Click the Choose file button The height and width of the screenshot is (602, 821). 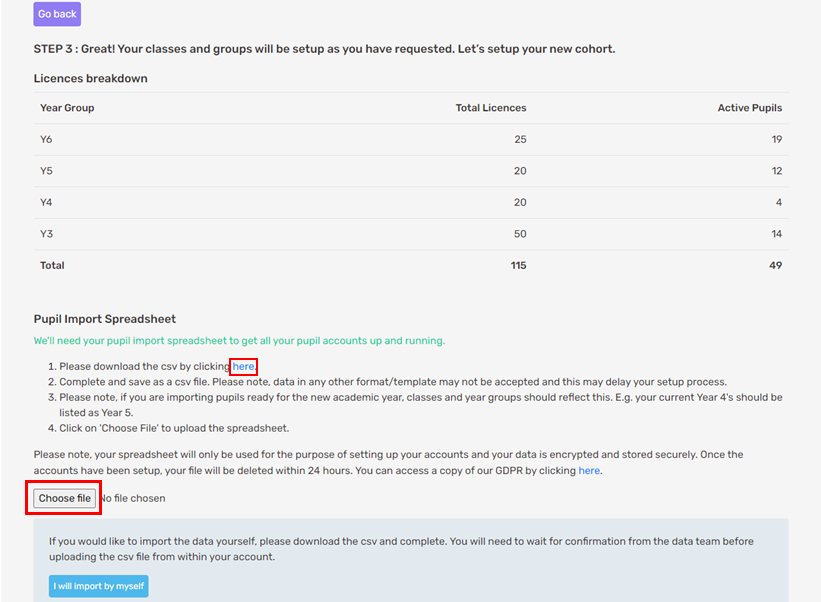pyautogui.click(x=64, y=498)
